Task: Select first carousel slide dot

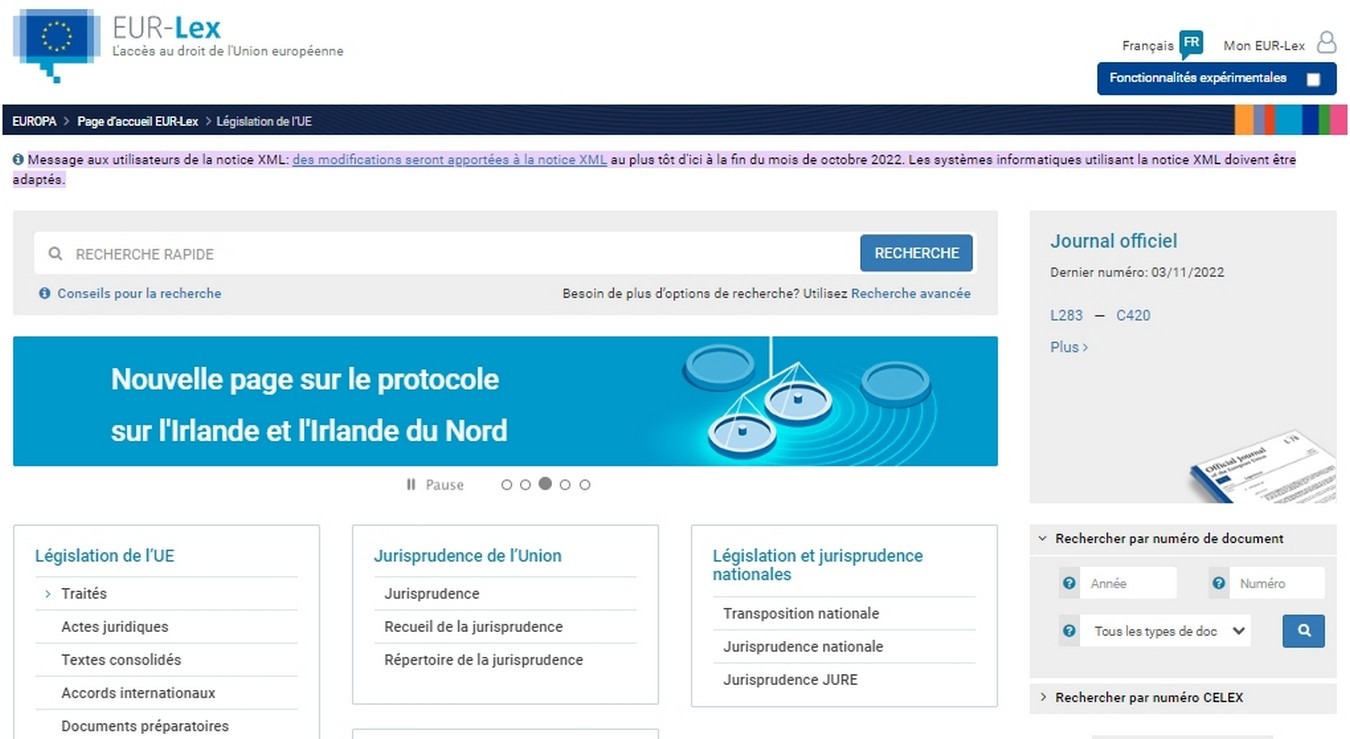Action: (506, 485)
